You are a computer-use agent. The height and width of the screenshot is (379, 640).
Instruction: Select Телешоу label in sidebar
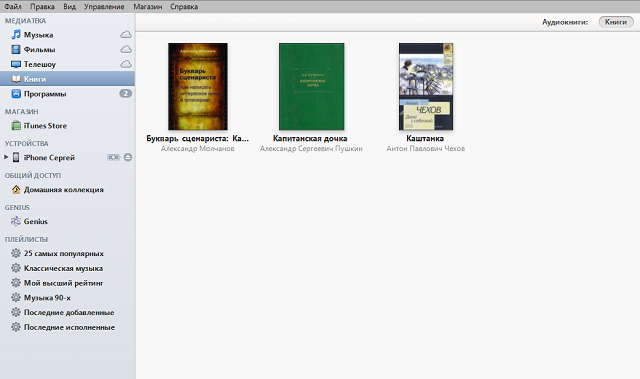tap(40, 64)
